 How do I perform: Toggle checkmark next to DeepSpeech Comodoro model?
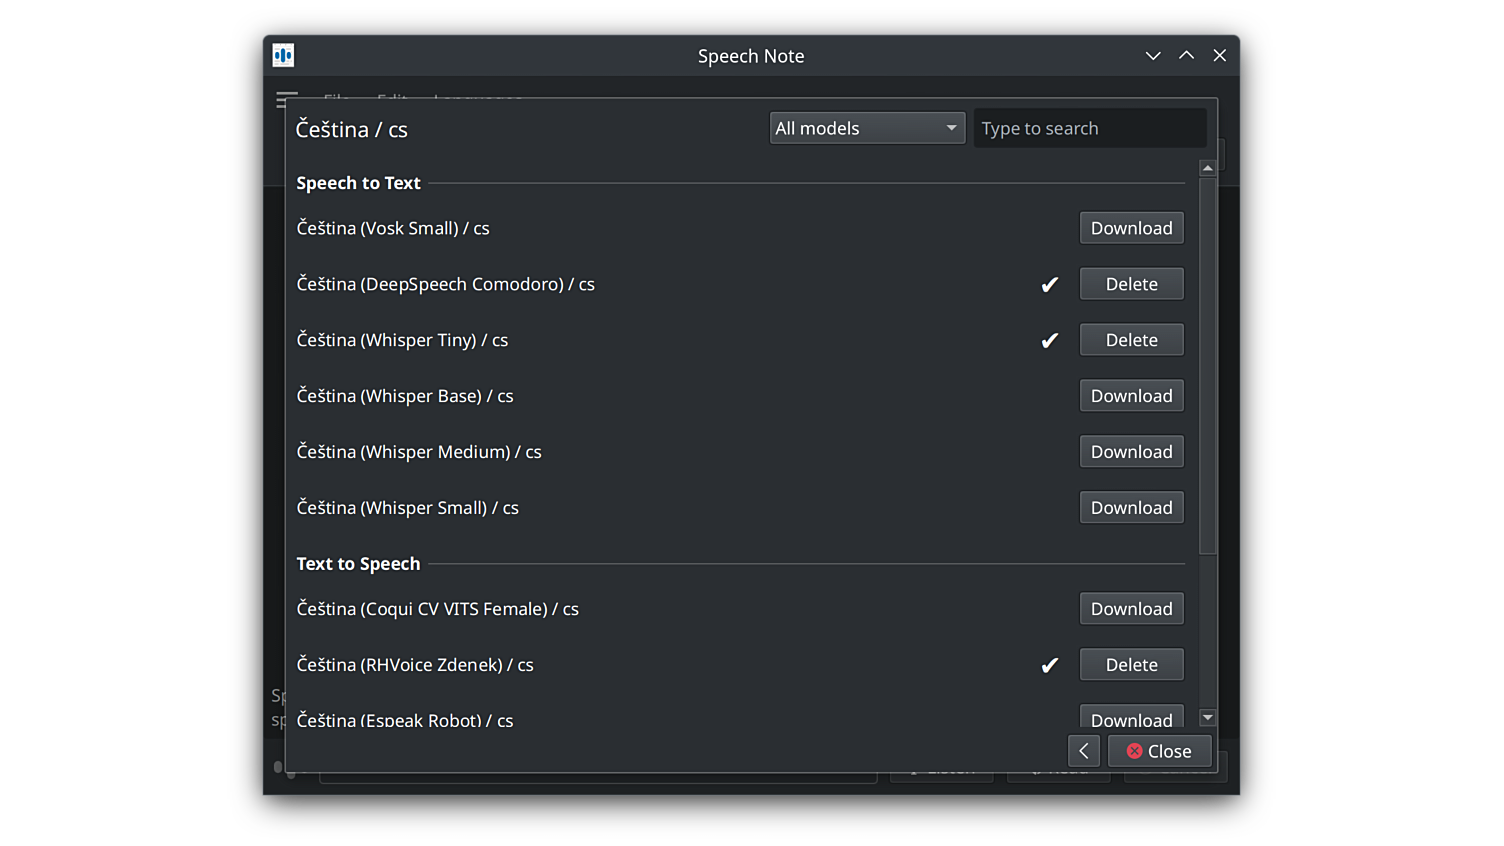point(1049,284)
